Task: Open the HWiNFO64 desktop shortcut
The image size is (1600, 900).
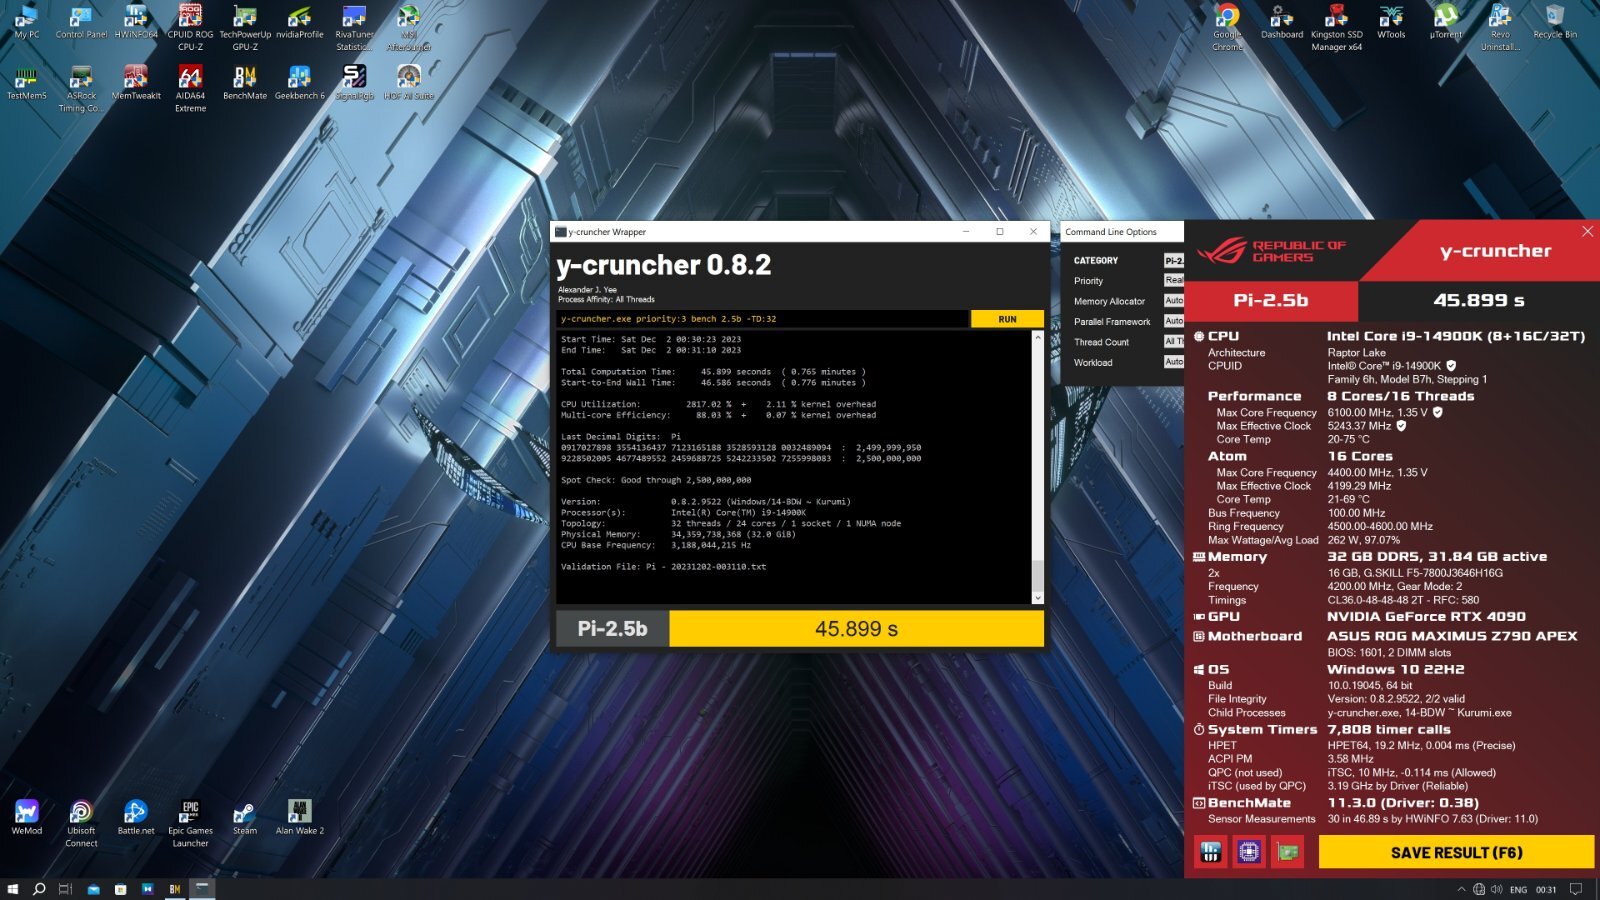Action: pos(135,23)
